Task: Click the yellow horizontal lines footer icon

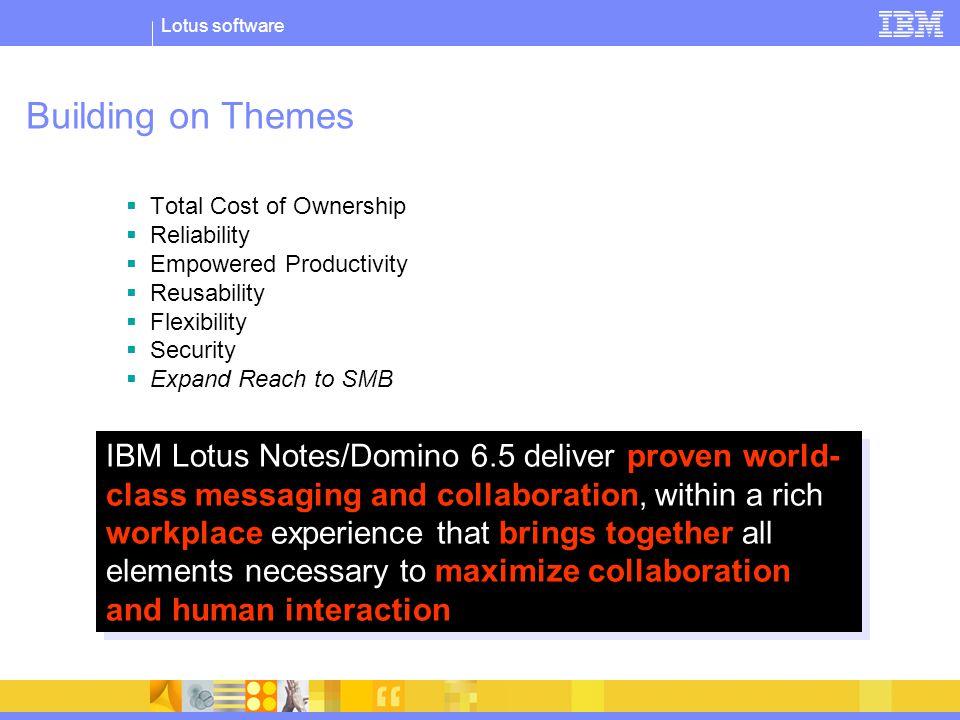Action: click(229, 696)
